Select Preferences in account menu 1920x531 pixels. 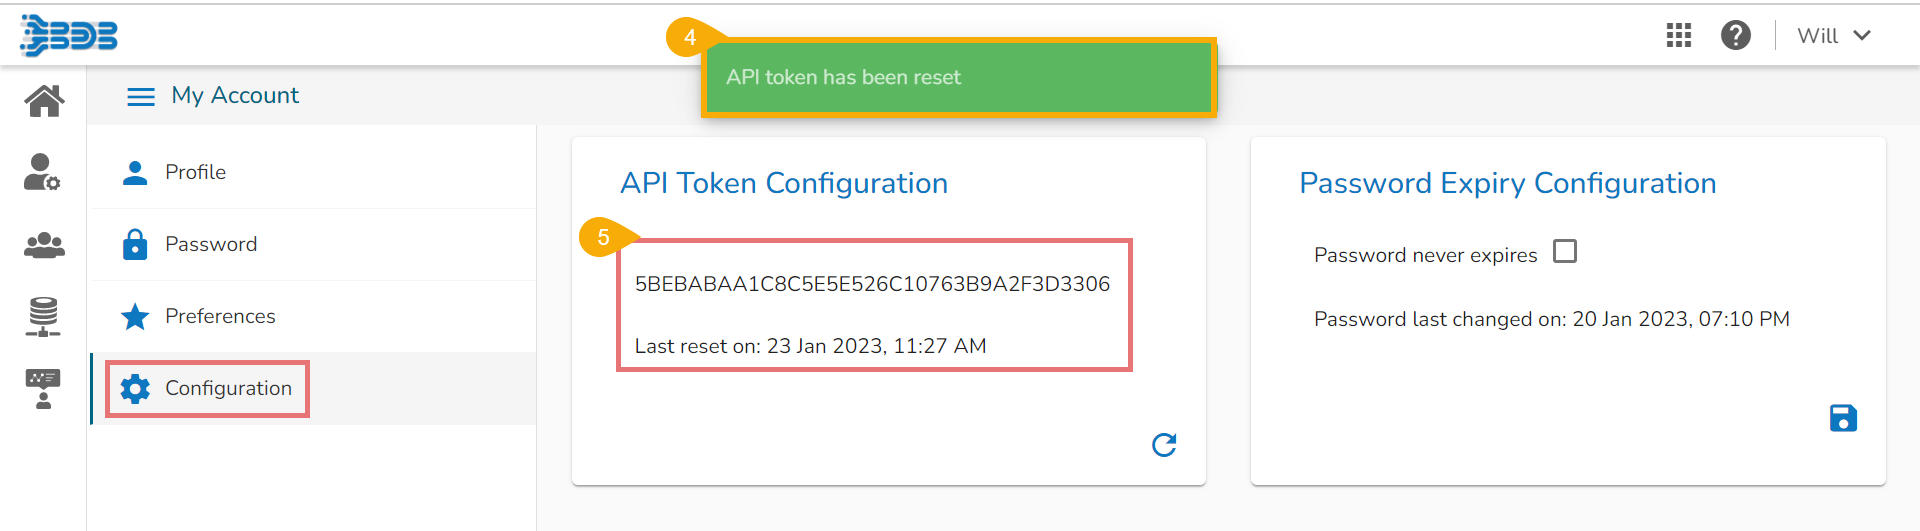pos(220,316)
